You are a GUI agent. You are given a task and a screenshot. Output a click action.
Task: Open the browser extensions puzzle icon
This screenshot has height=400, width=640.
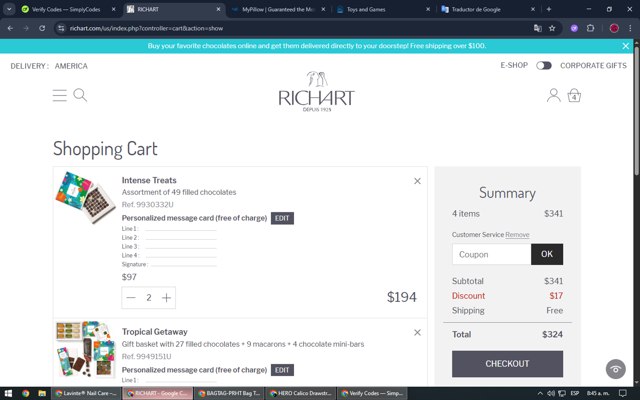point(590,28)
